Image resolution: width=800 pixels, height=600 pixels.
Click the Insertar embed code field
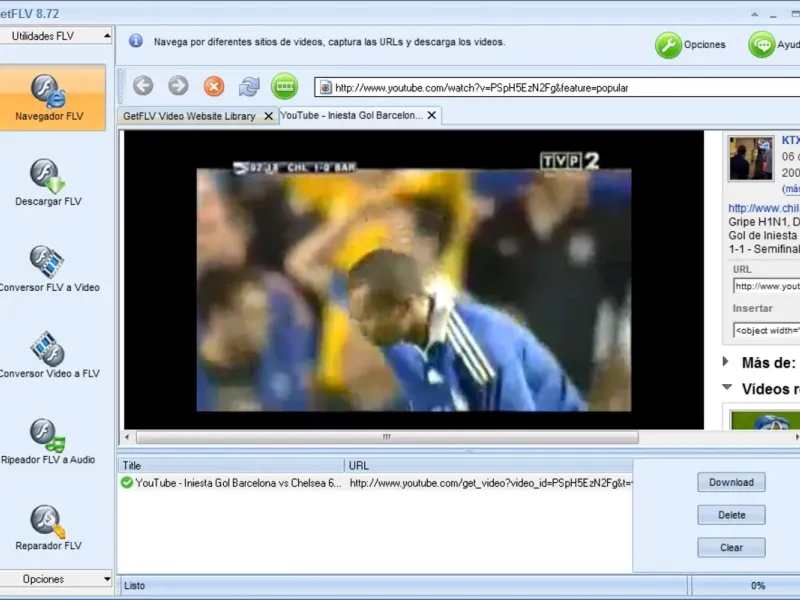(x=766, y=330)
